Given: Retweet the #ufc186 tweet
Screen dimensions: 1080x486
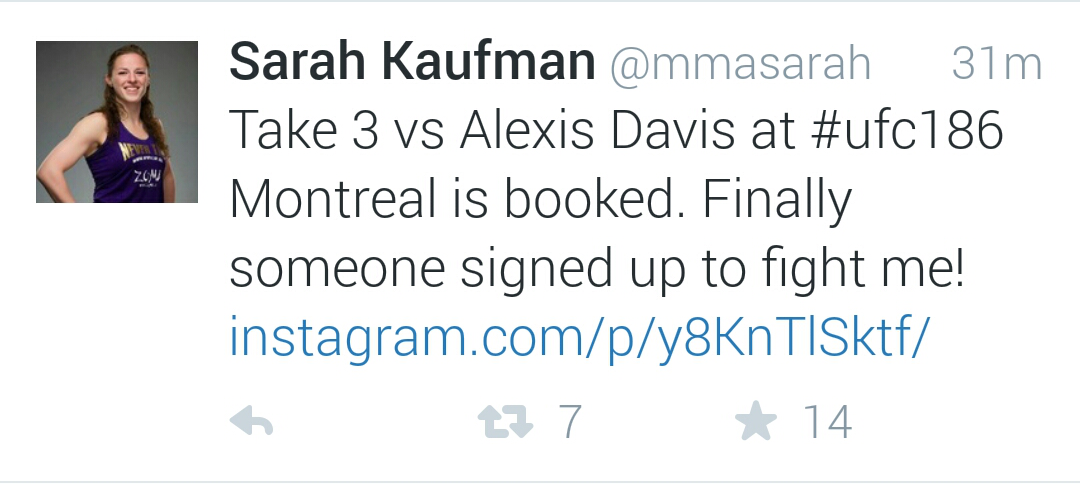Looking at the screenshot, I should coord(506,423).
